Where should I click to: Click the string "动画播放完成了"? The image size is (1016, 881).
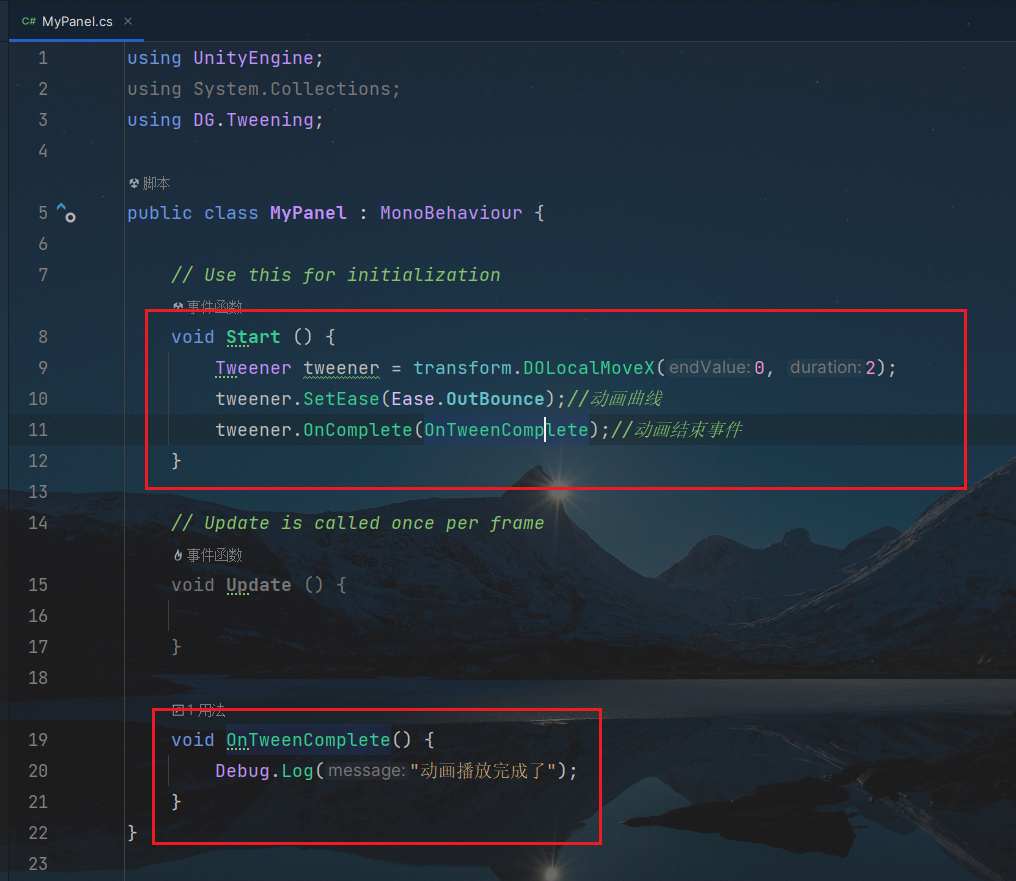[483, 771]
